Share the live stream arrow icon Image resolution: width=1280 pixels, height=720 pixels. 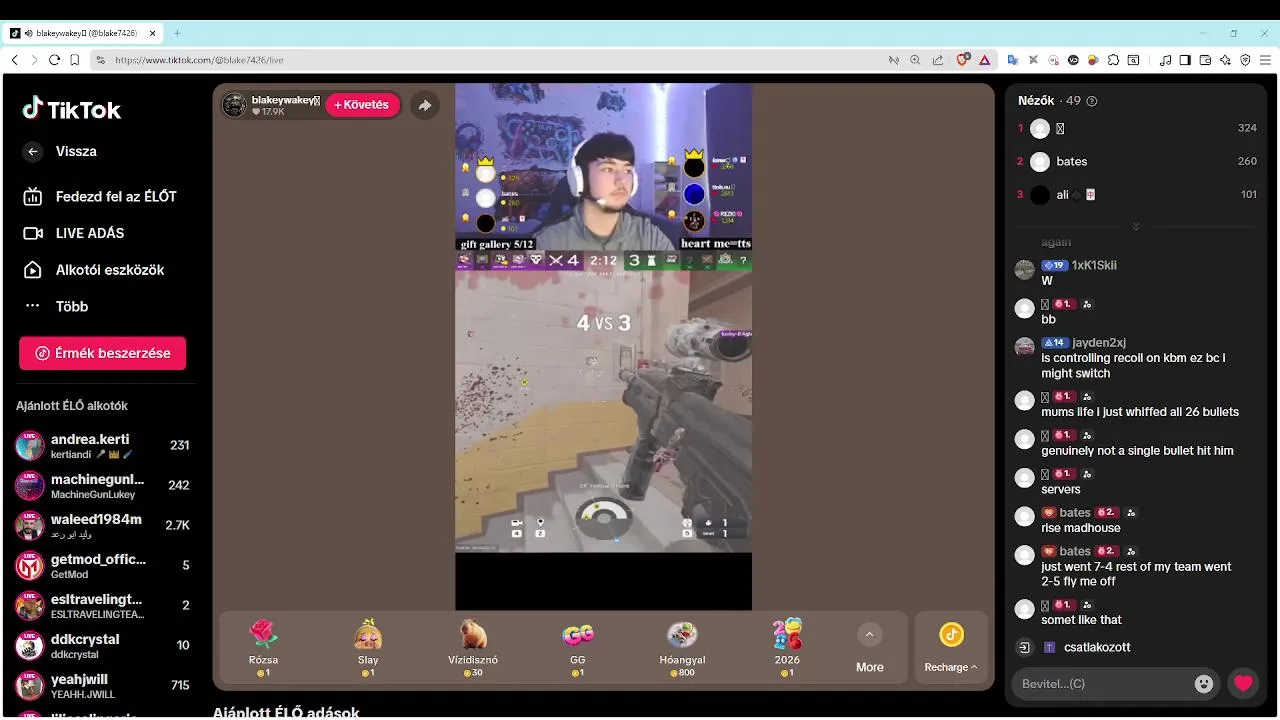425,105
